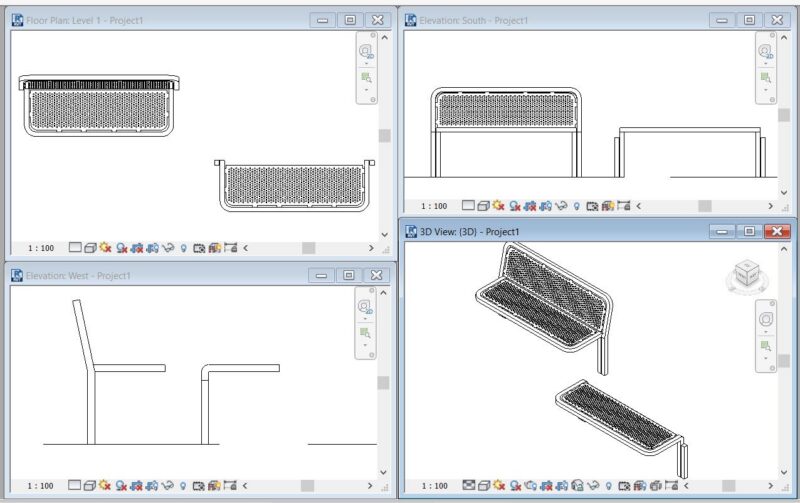
Task: Toggle Sun Path in South elevation view bar
Action: [x=498, y=206]
